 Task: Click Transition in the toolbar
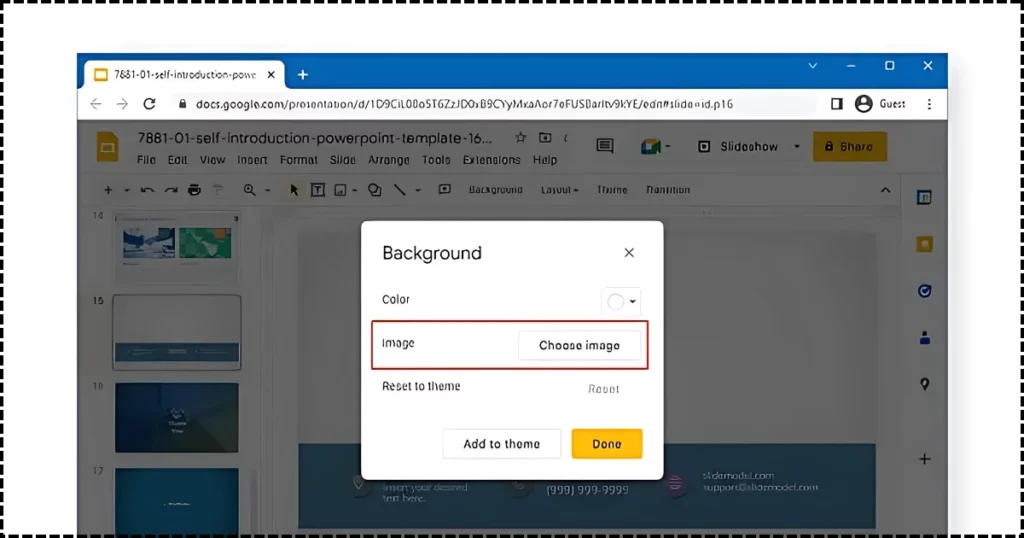pyautogui.click(x=668, y=190)
